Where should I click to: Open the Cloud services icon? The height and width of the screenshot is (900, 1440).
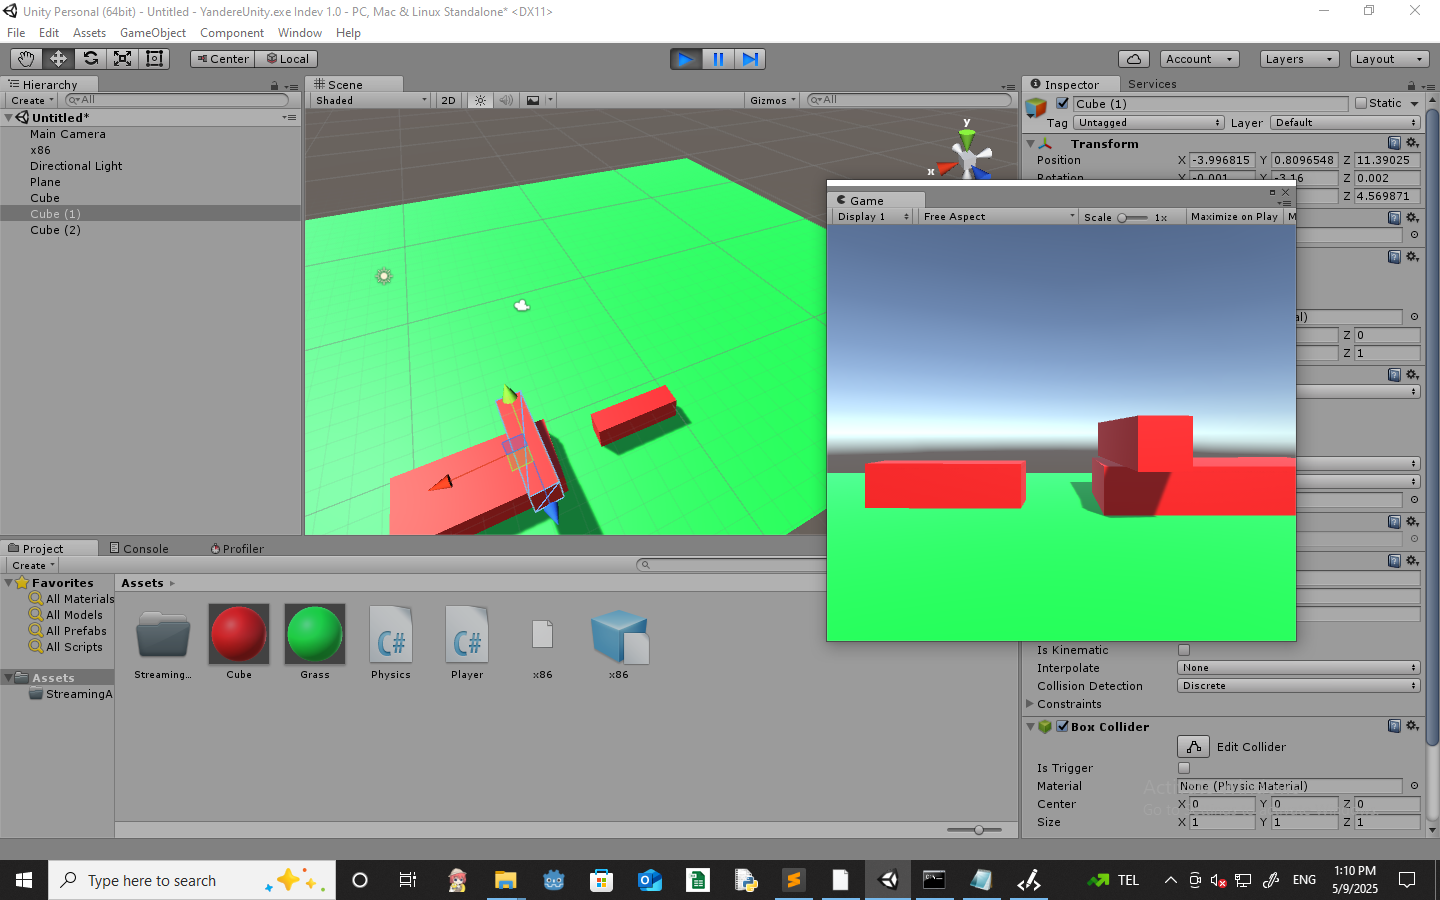coord(1133,59)
